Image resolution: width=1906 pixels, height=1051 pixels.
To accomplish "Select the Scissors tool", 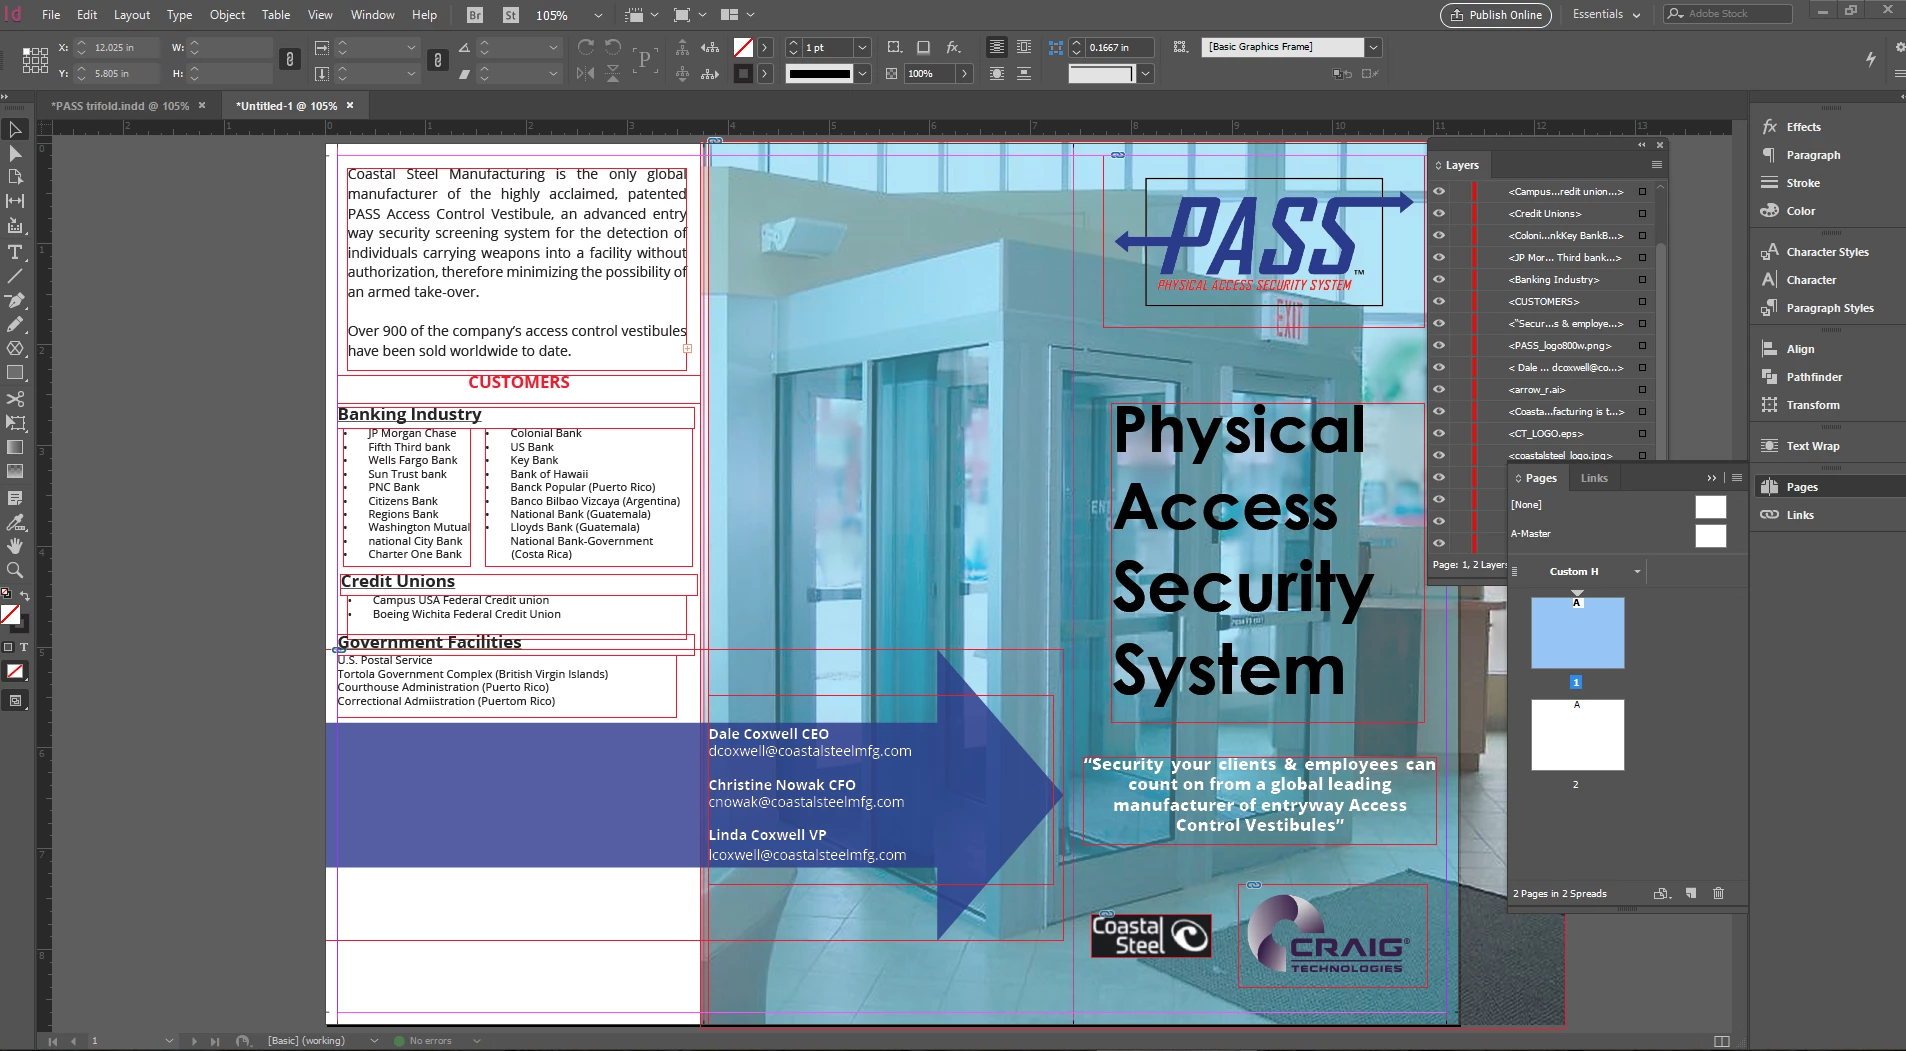I will 15,399.
